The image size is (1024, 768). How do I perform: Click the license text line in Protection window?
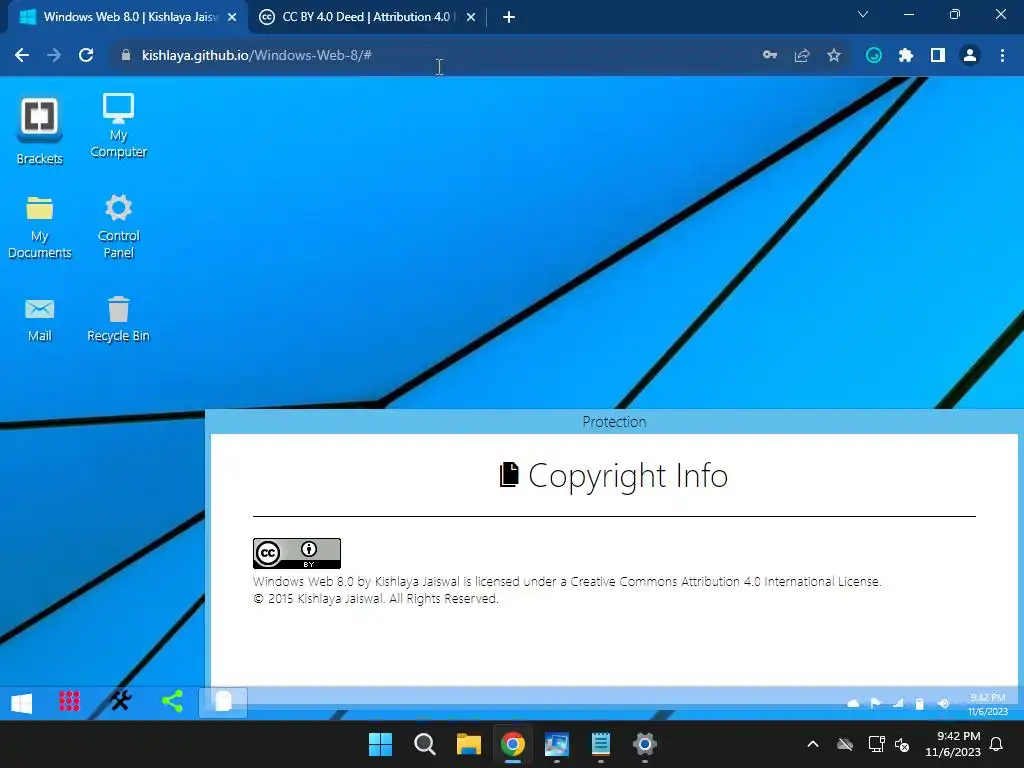(x=567, y=581)
